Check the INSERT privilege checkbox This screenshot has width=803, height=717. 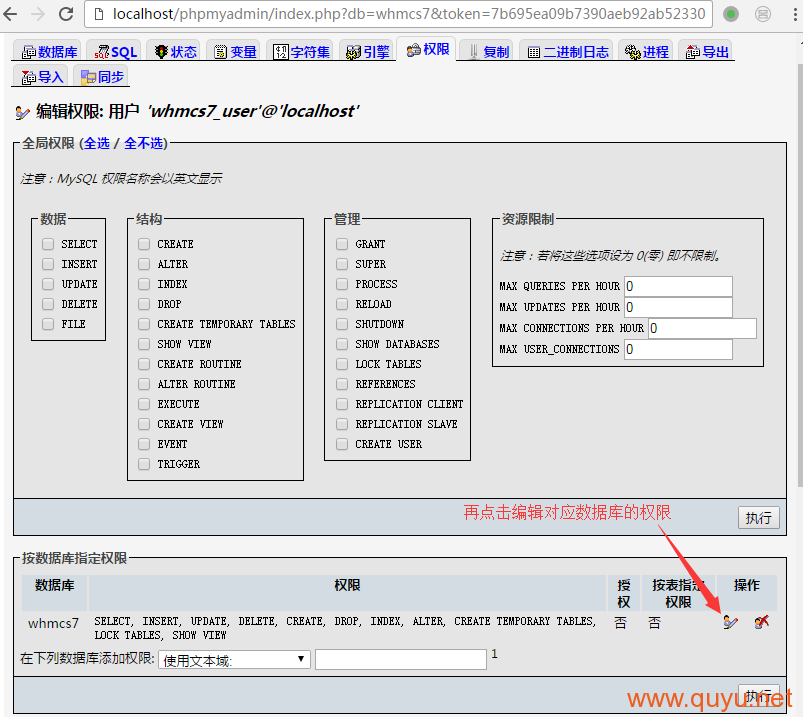pos(48,264)
